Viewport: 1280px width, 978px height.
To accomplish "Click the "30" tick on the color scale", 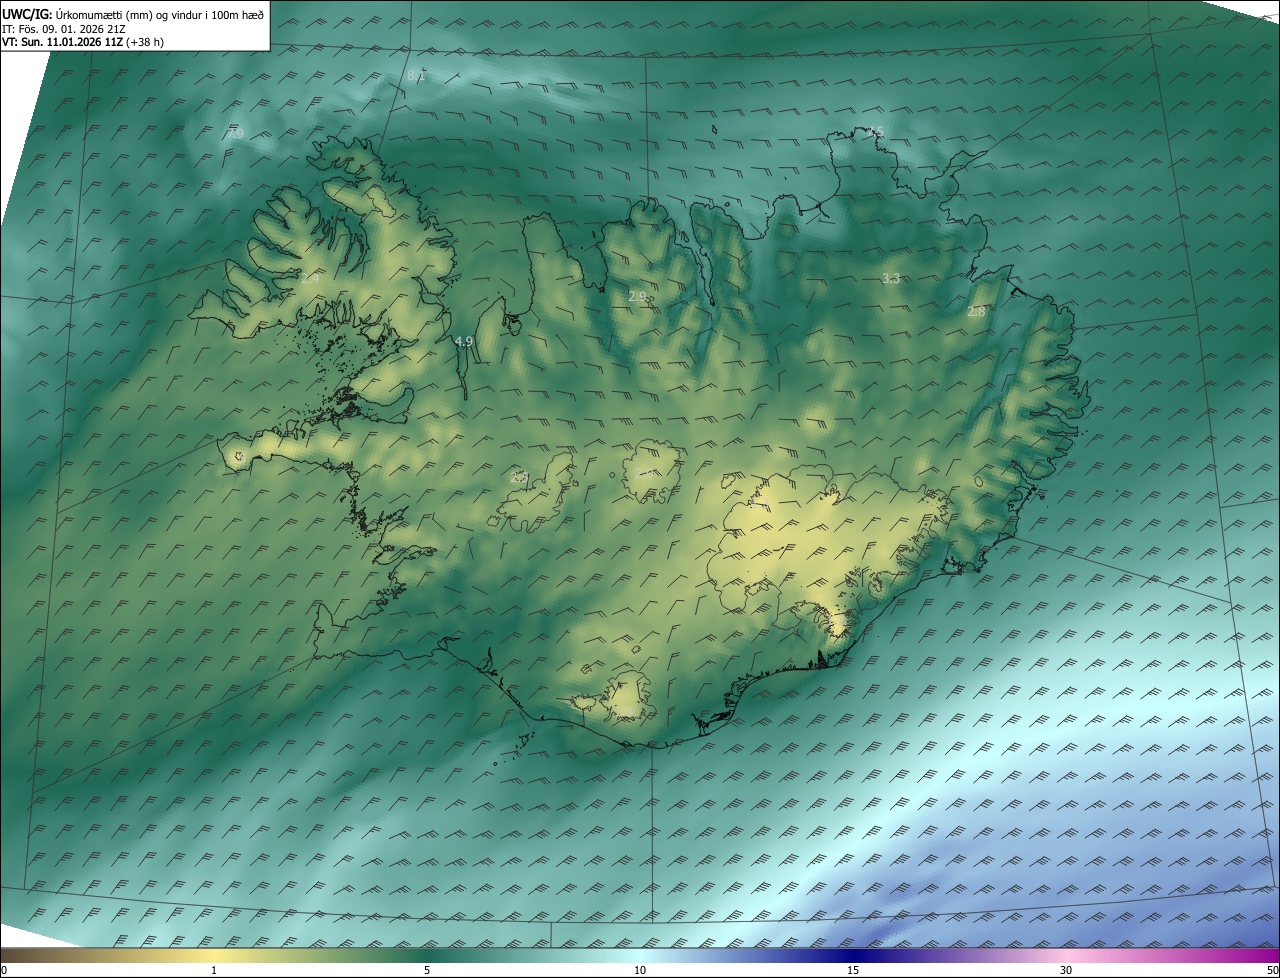I will (x=1066, y=970).
